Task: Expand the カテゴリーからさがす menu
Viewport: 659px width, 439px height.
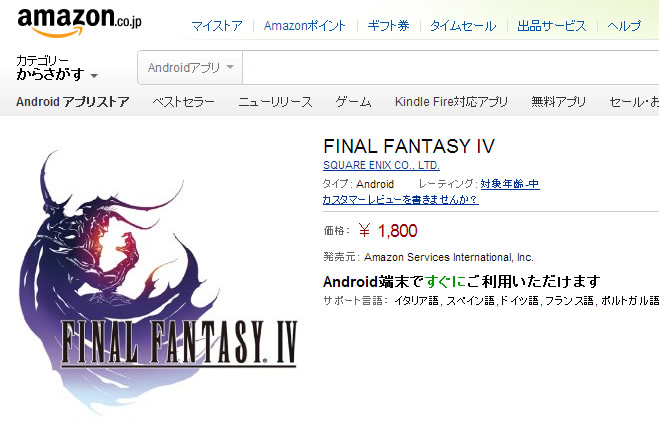Action: click(57, 68)
